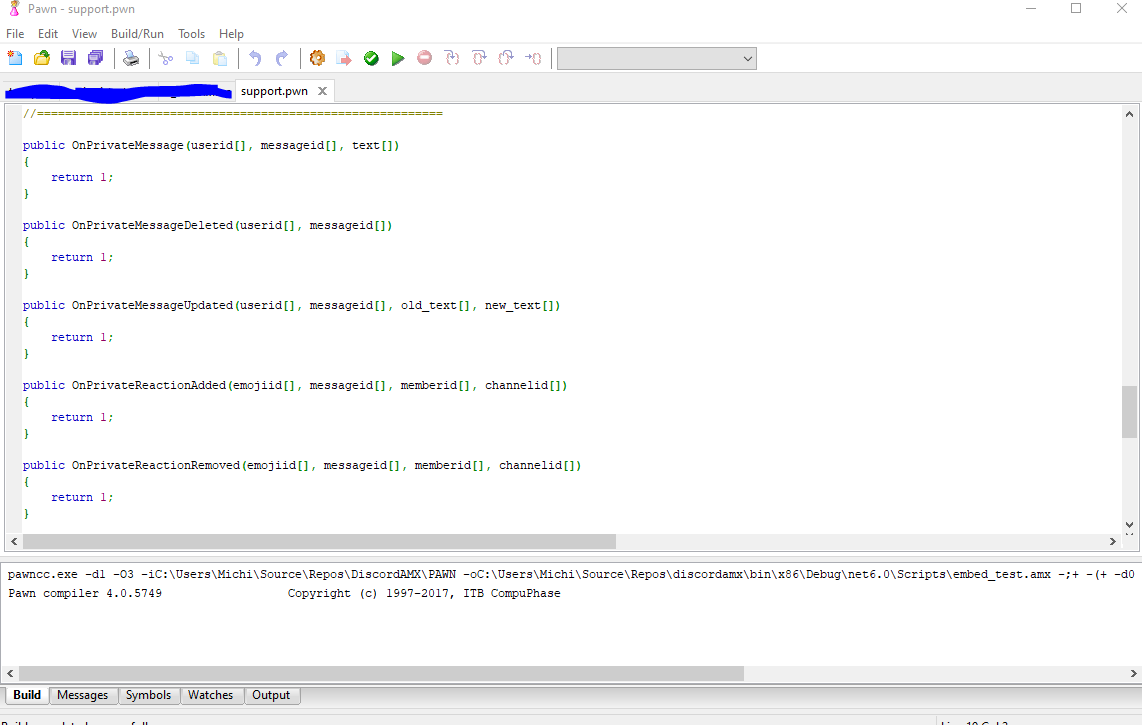
Task: Create a new file with the New icon
Action: [x=14, y=58]
